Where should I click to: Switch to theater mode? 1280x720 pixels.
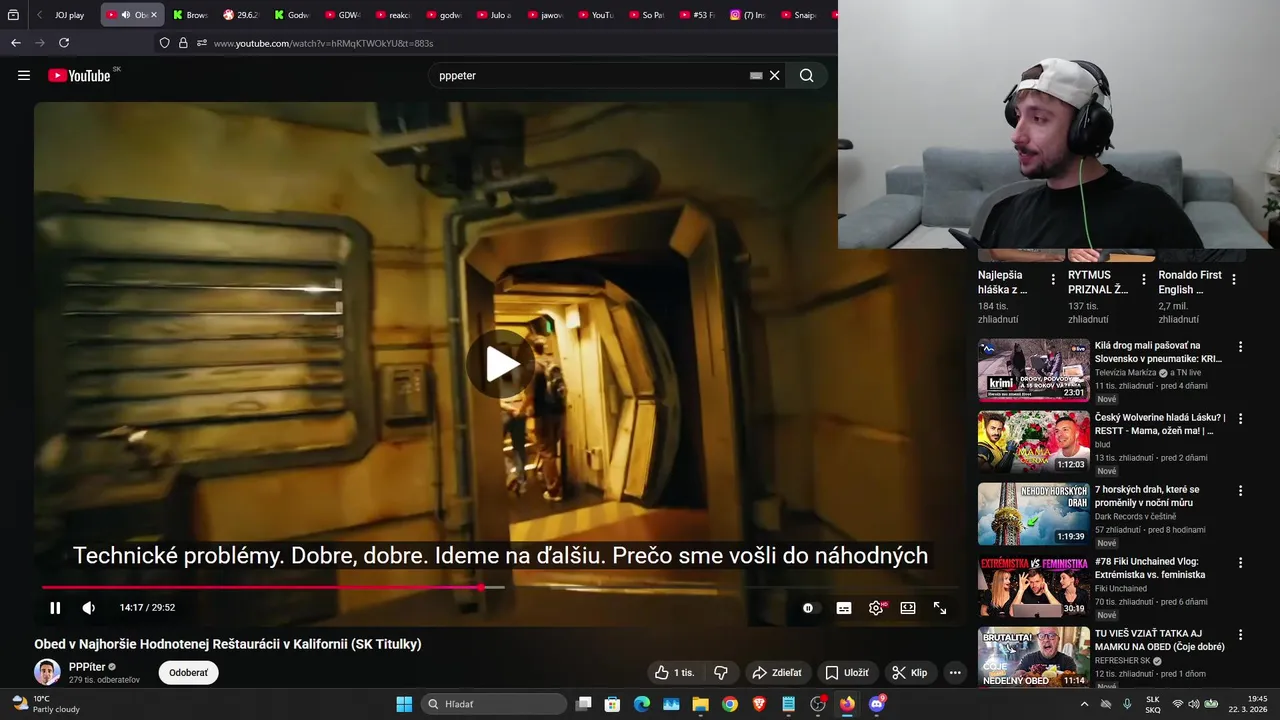[x=908, y=607]
